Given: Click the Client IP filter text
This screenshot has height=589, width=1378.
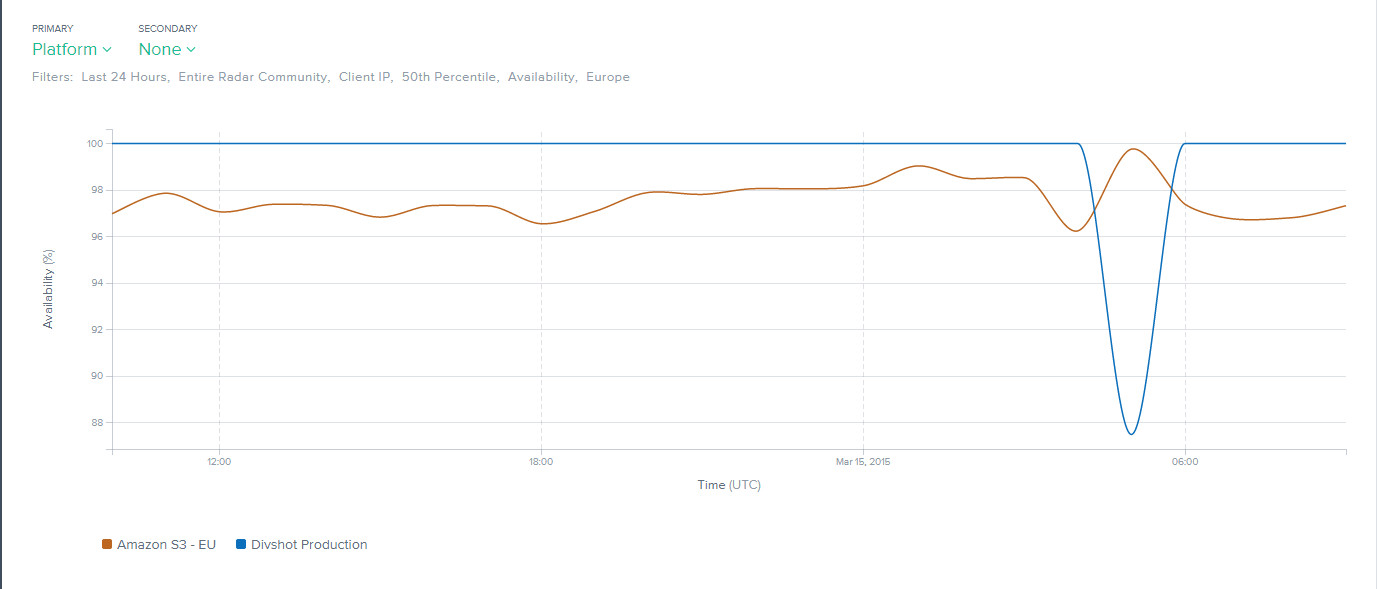Looking at the screenshot, I should pyautogui.click(x=364, y=77).
